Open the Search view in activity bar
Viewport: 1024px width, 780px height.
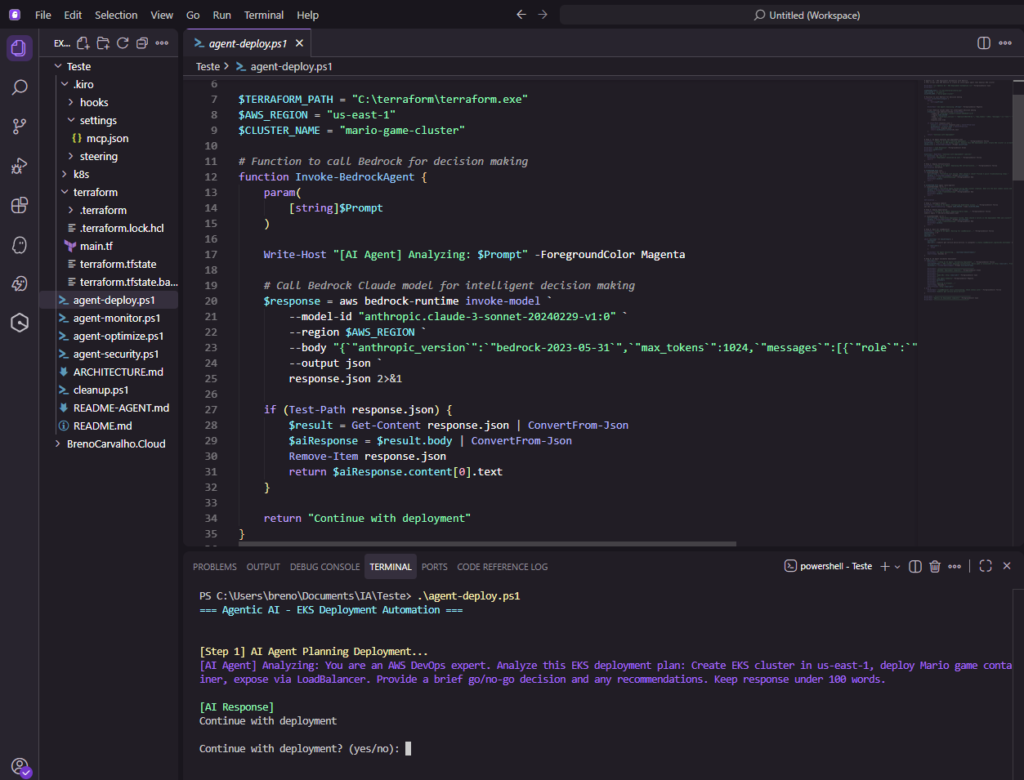(x=19, y=88)
